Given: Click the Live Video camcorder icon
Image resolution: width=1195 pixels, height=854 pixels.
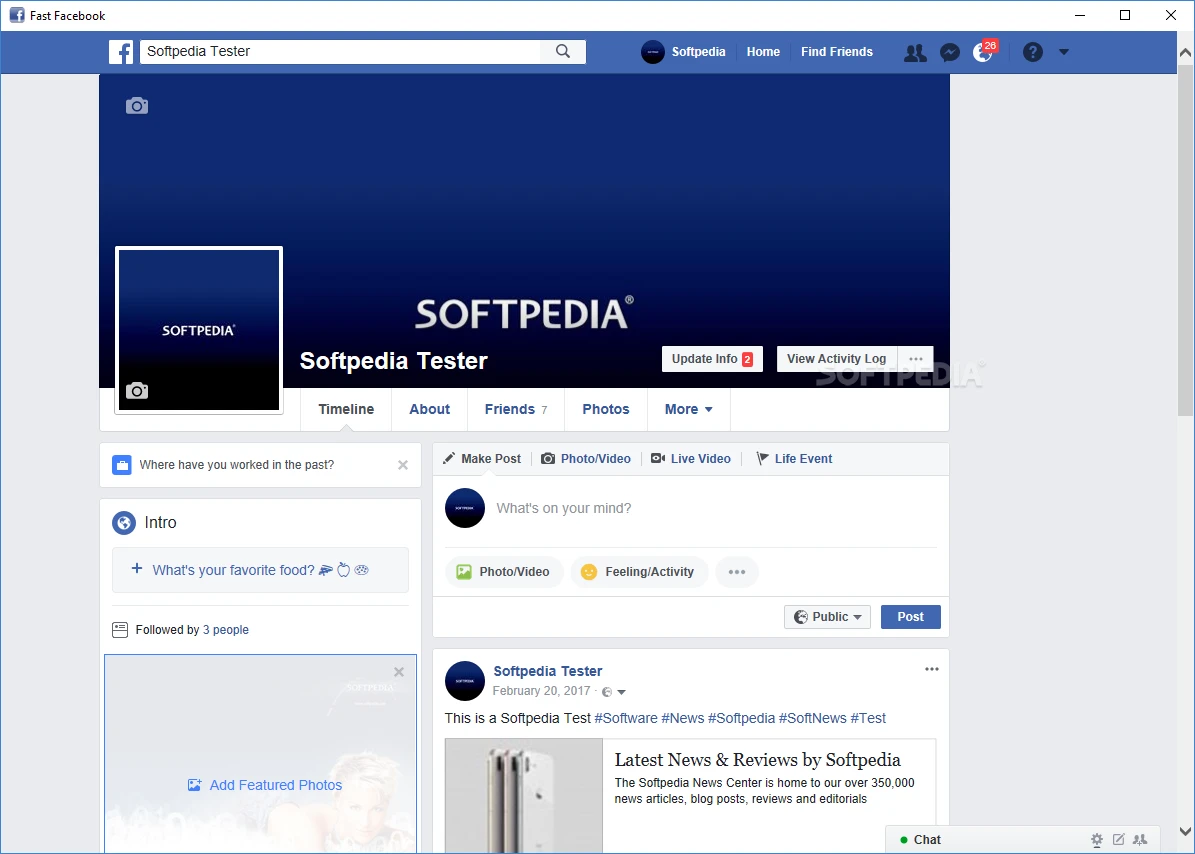Looking at the screenshot, I should 658,459.
